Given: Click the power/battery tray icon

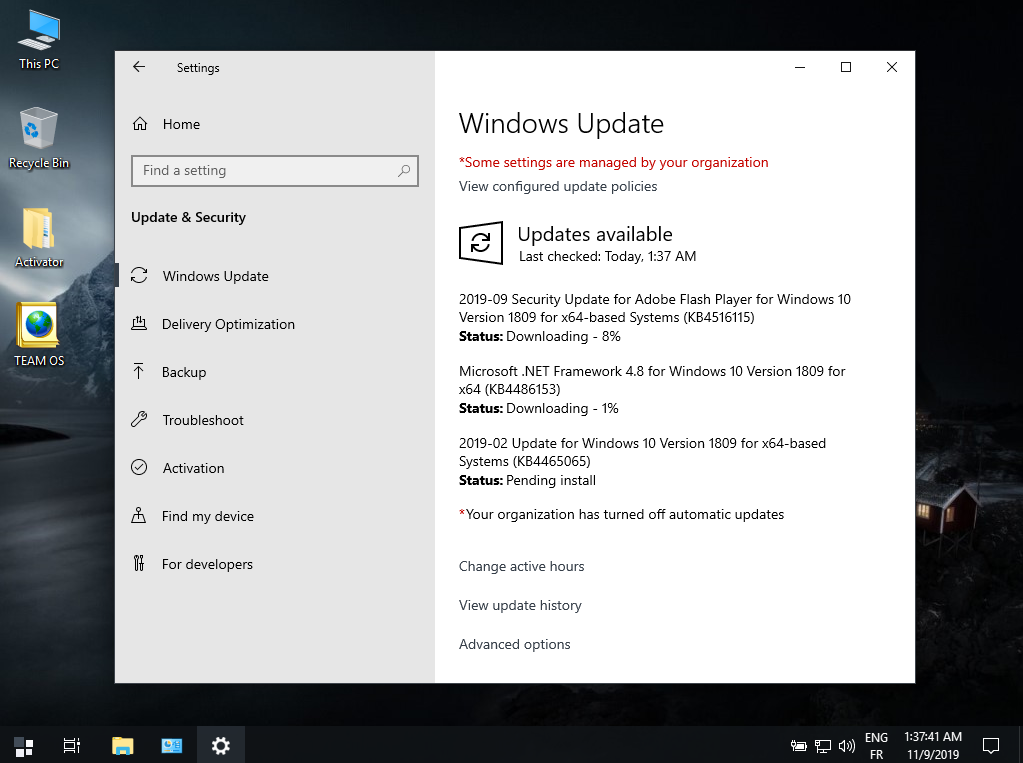Looking at the screenshot, I should 799,745.
